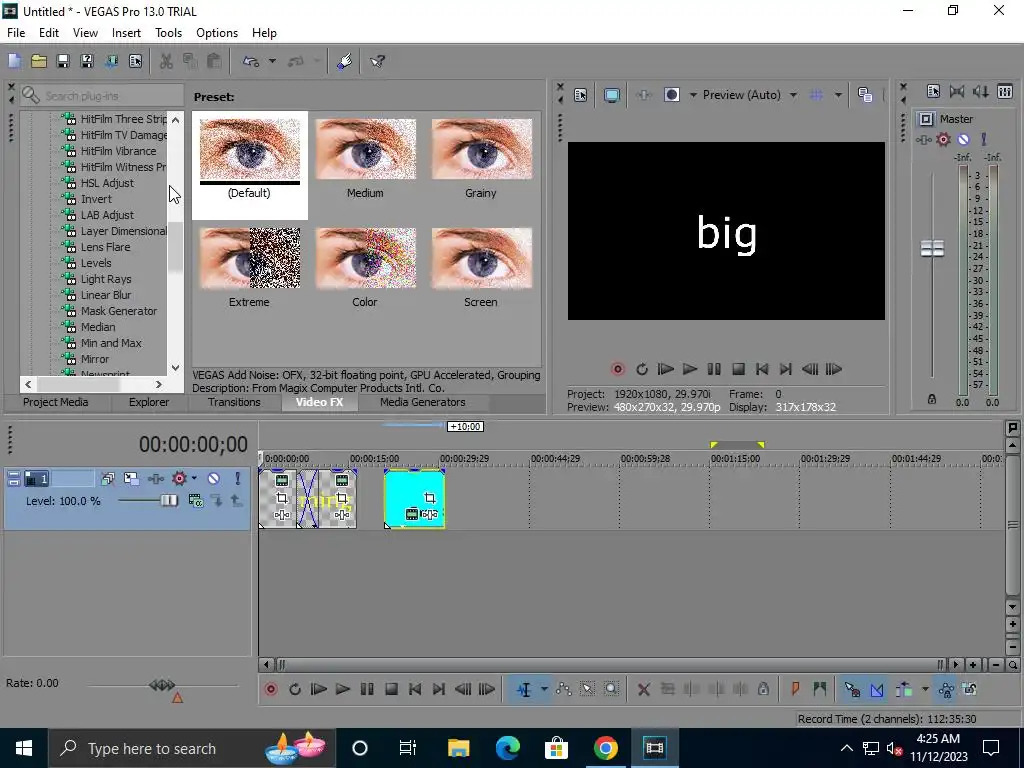
Task: Click the Loop Playback button in the preview window
Action: (641, 369)
